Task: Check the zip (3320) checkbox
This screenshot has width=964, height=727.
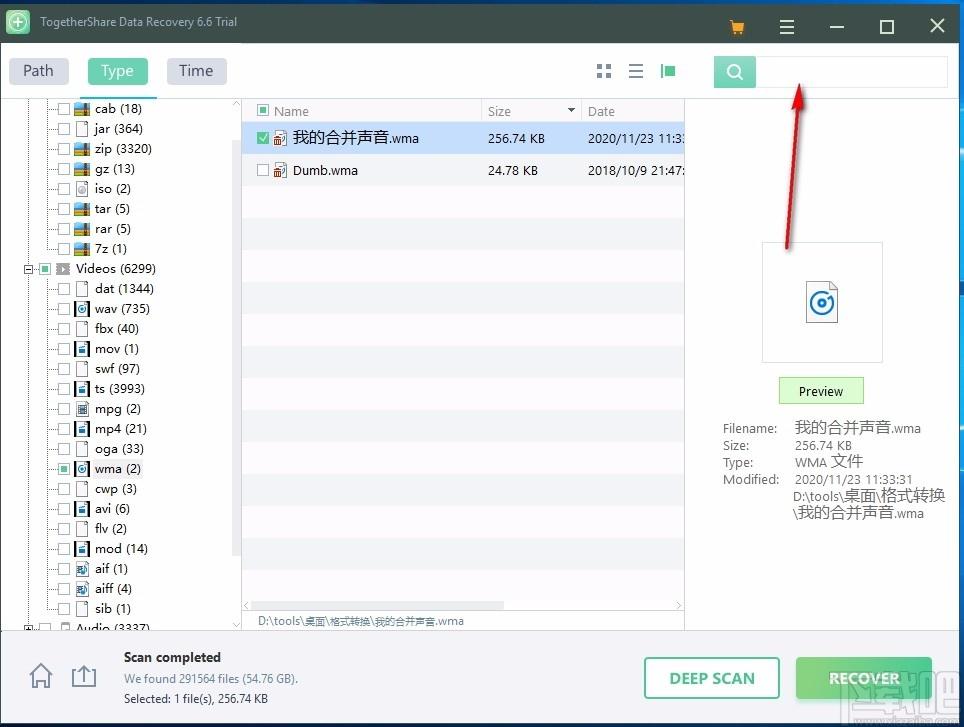Action: (63, 149)
